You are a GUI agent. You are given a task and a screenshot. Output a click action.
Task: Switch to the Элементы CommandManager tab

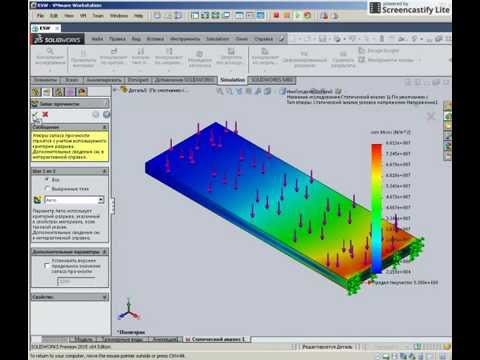point(45,80)
